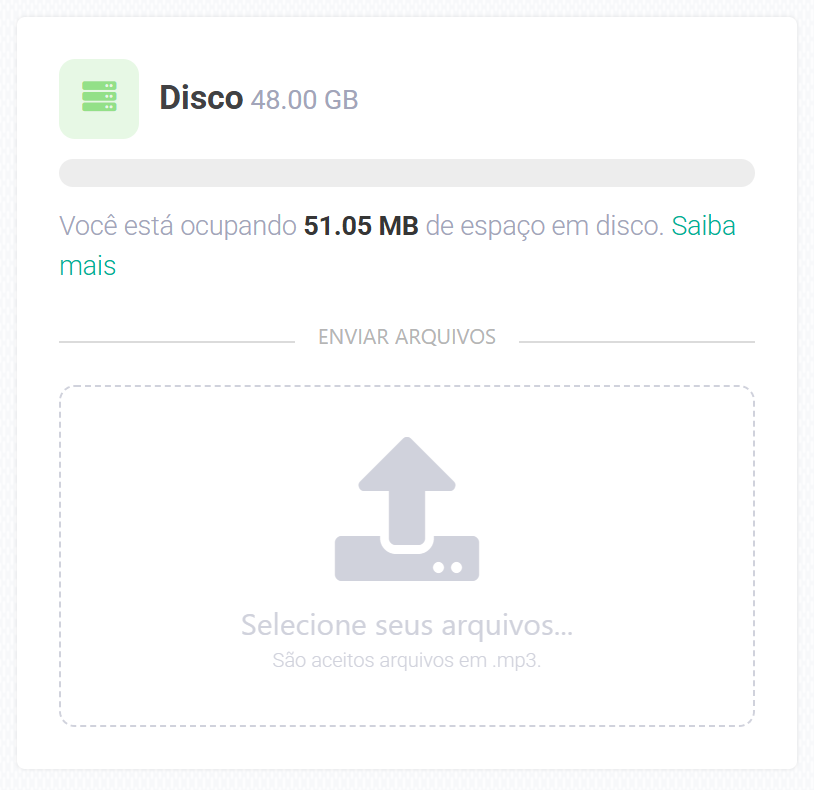Viewport: 814px width, 790px height.
Task: Click the upload tray base with two dots
Action: click(407, 562)
